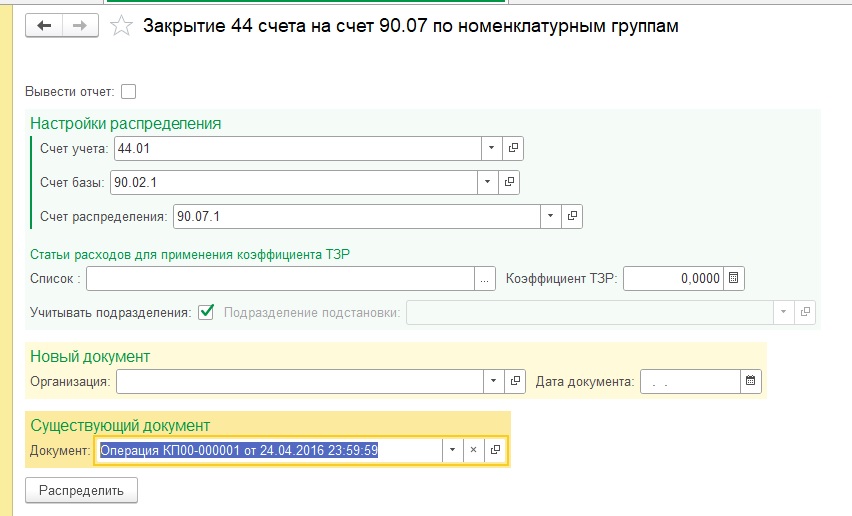Clear the Документ field with the X
The width and height of the screenshot is (852, 516).
pos(473,450)
